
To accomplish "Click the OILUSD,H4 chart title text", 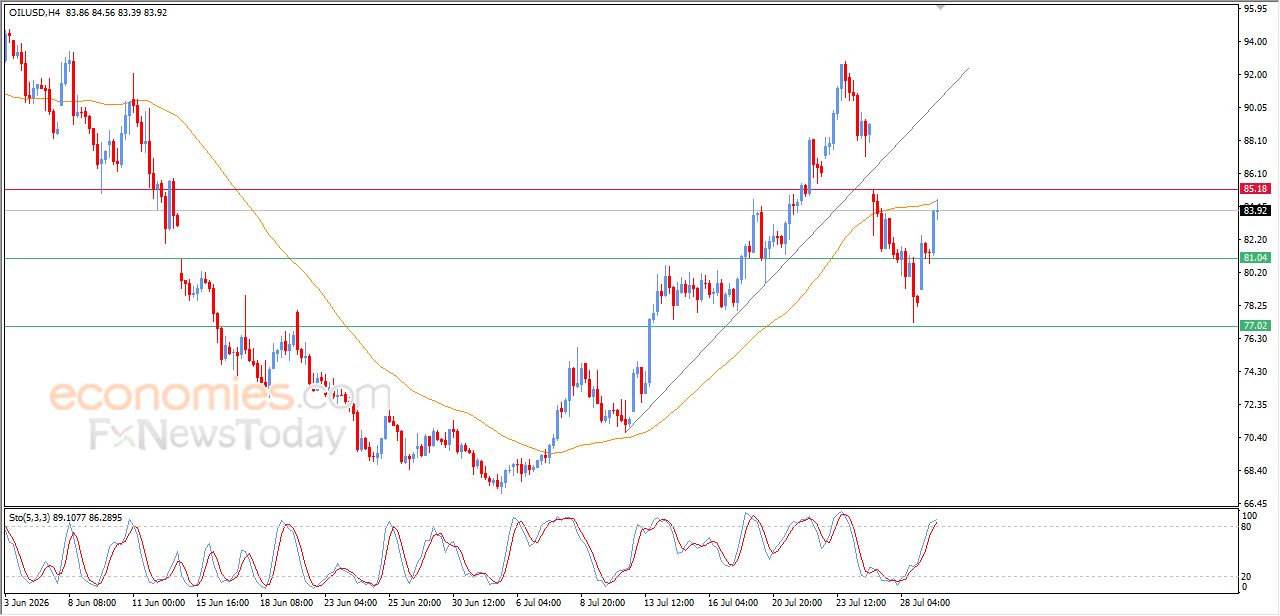I will (34, 12).
